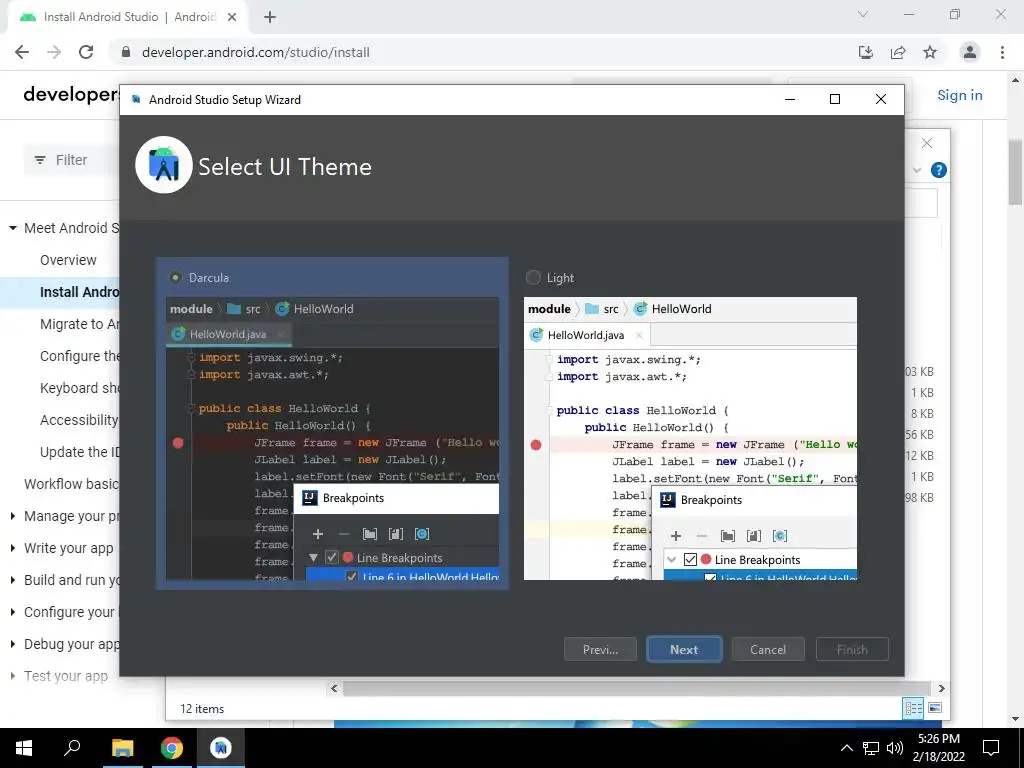Click the browser forward arrow
Screen dimensions: 1024x768
coord(54,52)
